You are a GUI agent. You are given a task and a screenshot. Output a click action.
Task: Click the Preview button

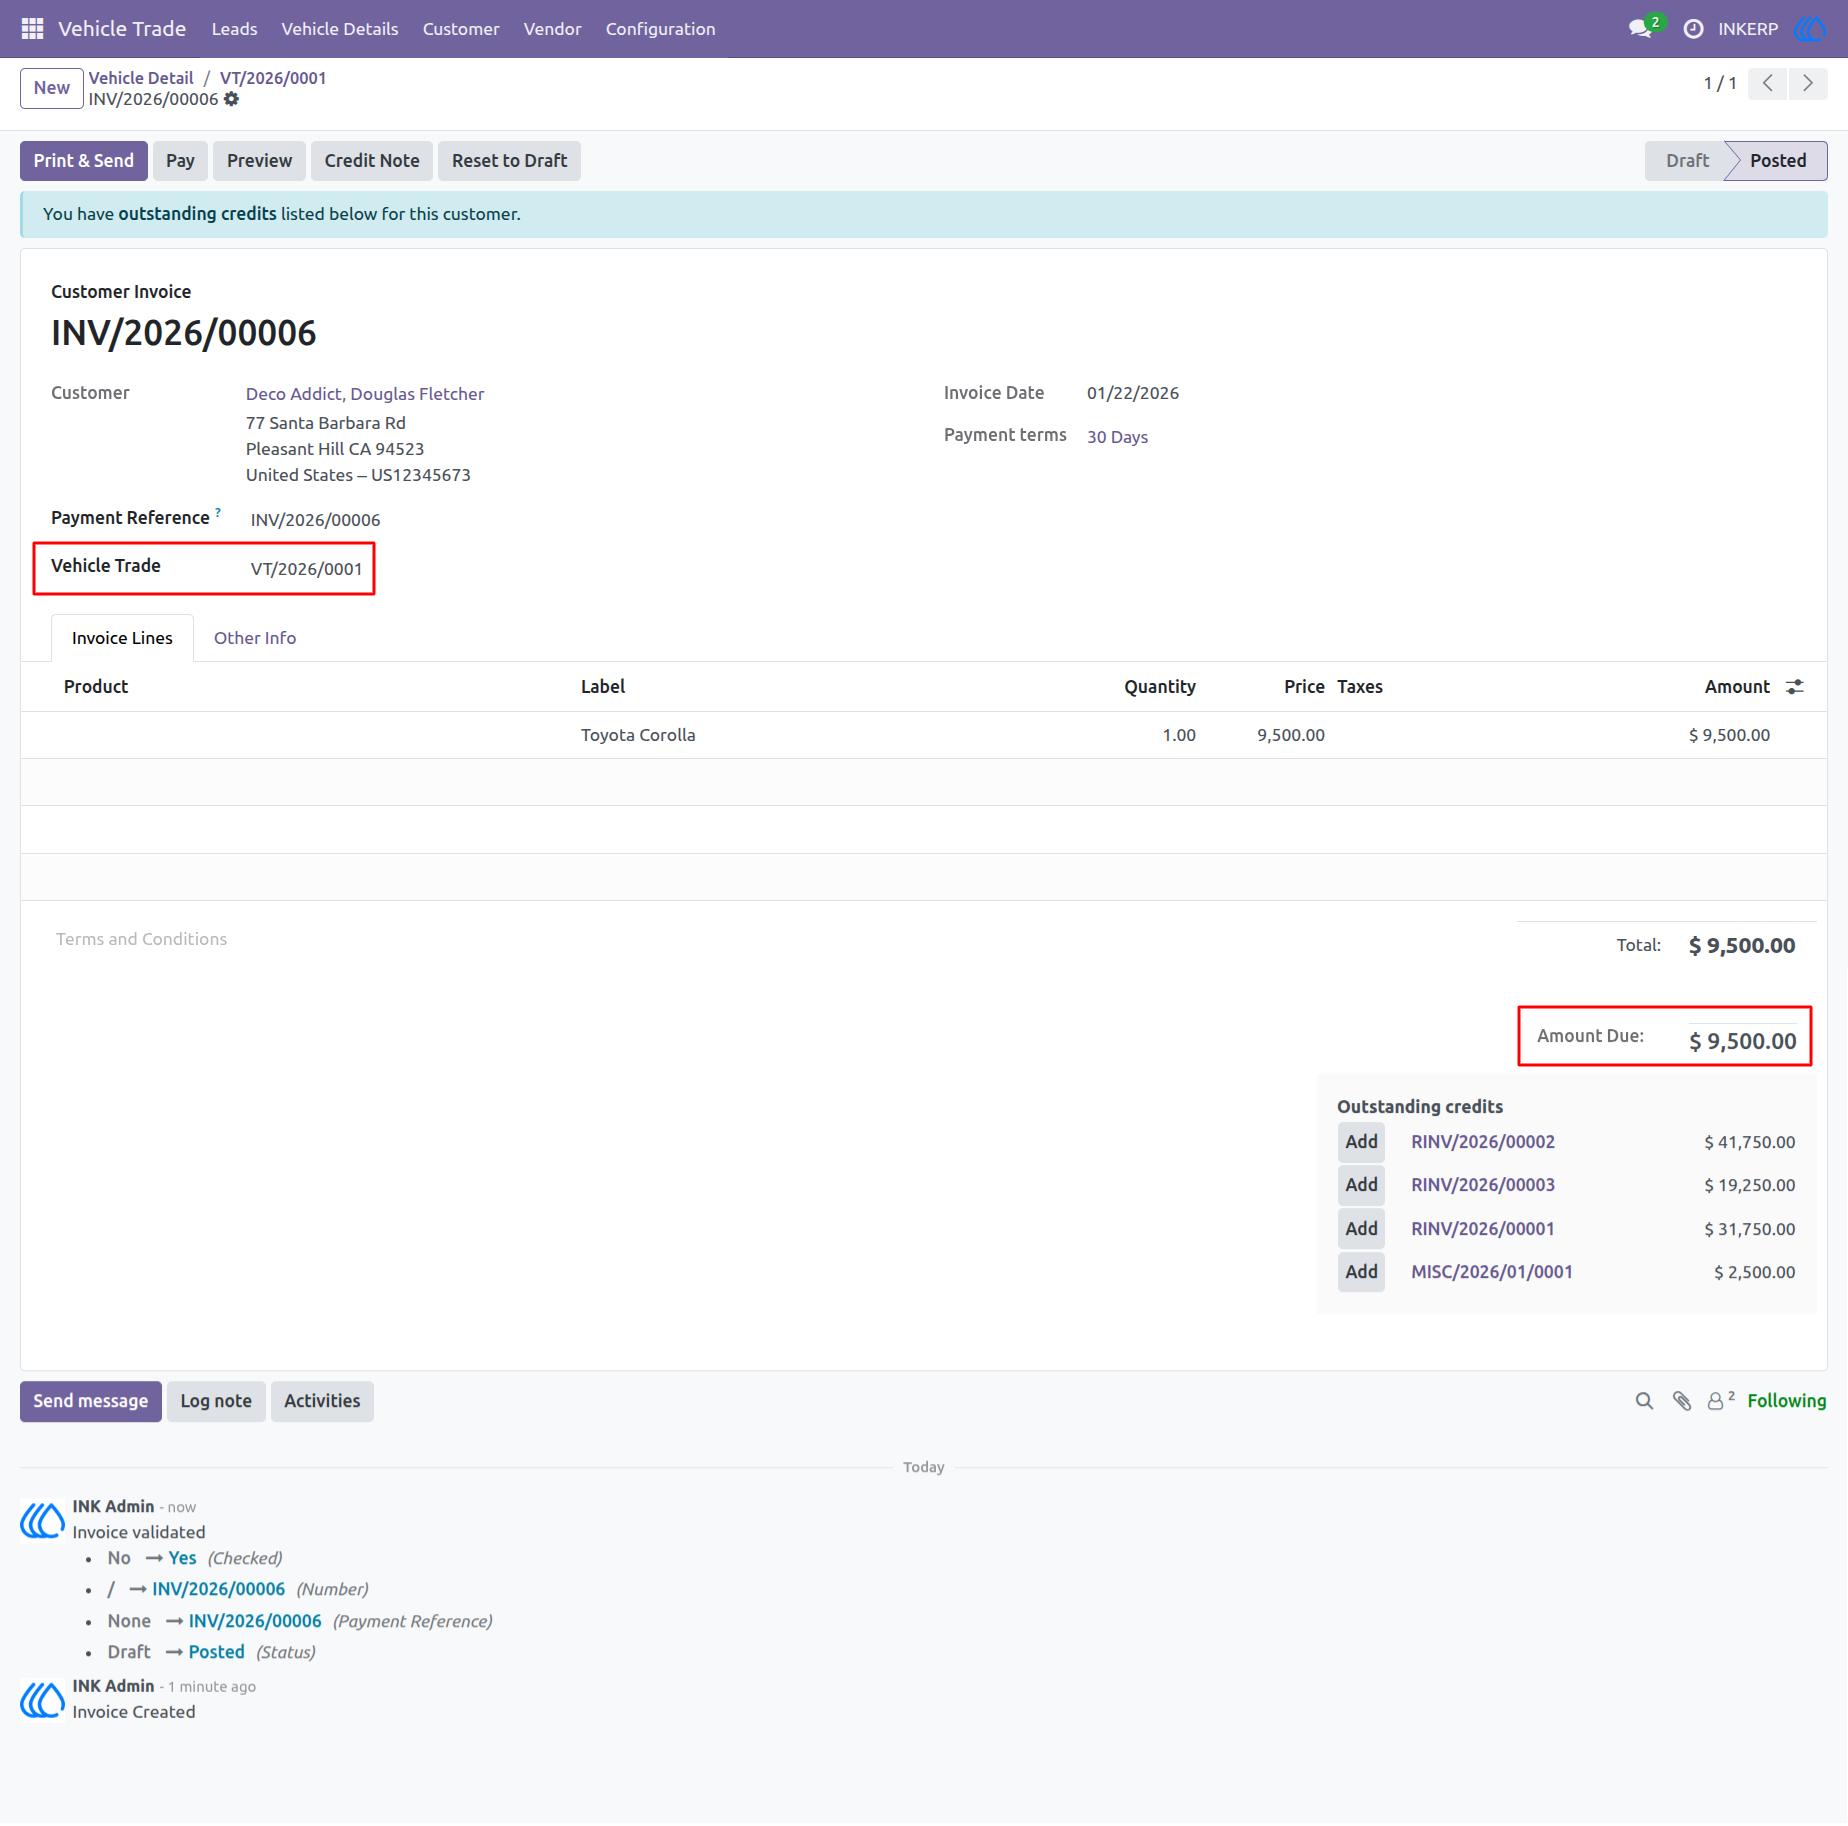pyautogui.click(x=259, y=161)
